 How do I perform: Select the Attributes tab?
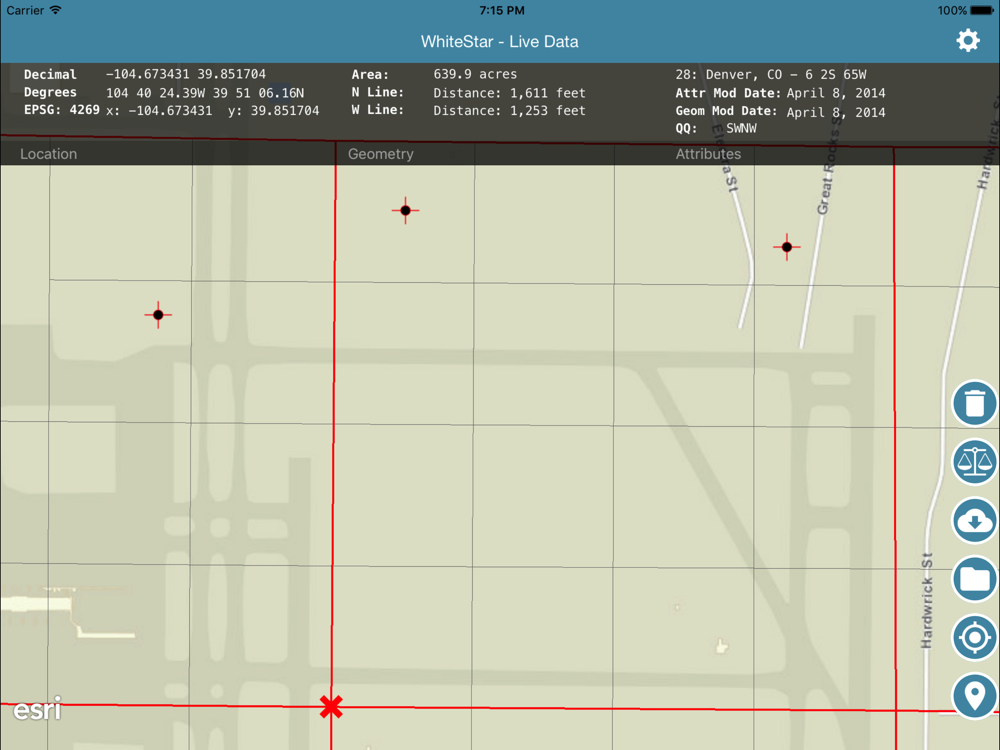(708, 154)
